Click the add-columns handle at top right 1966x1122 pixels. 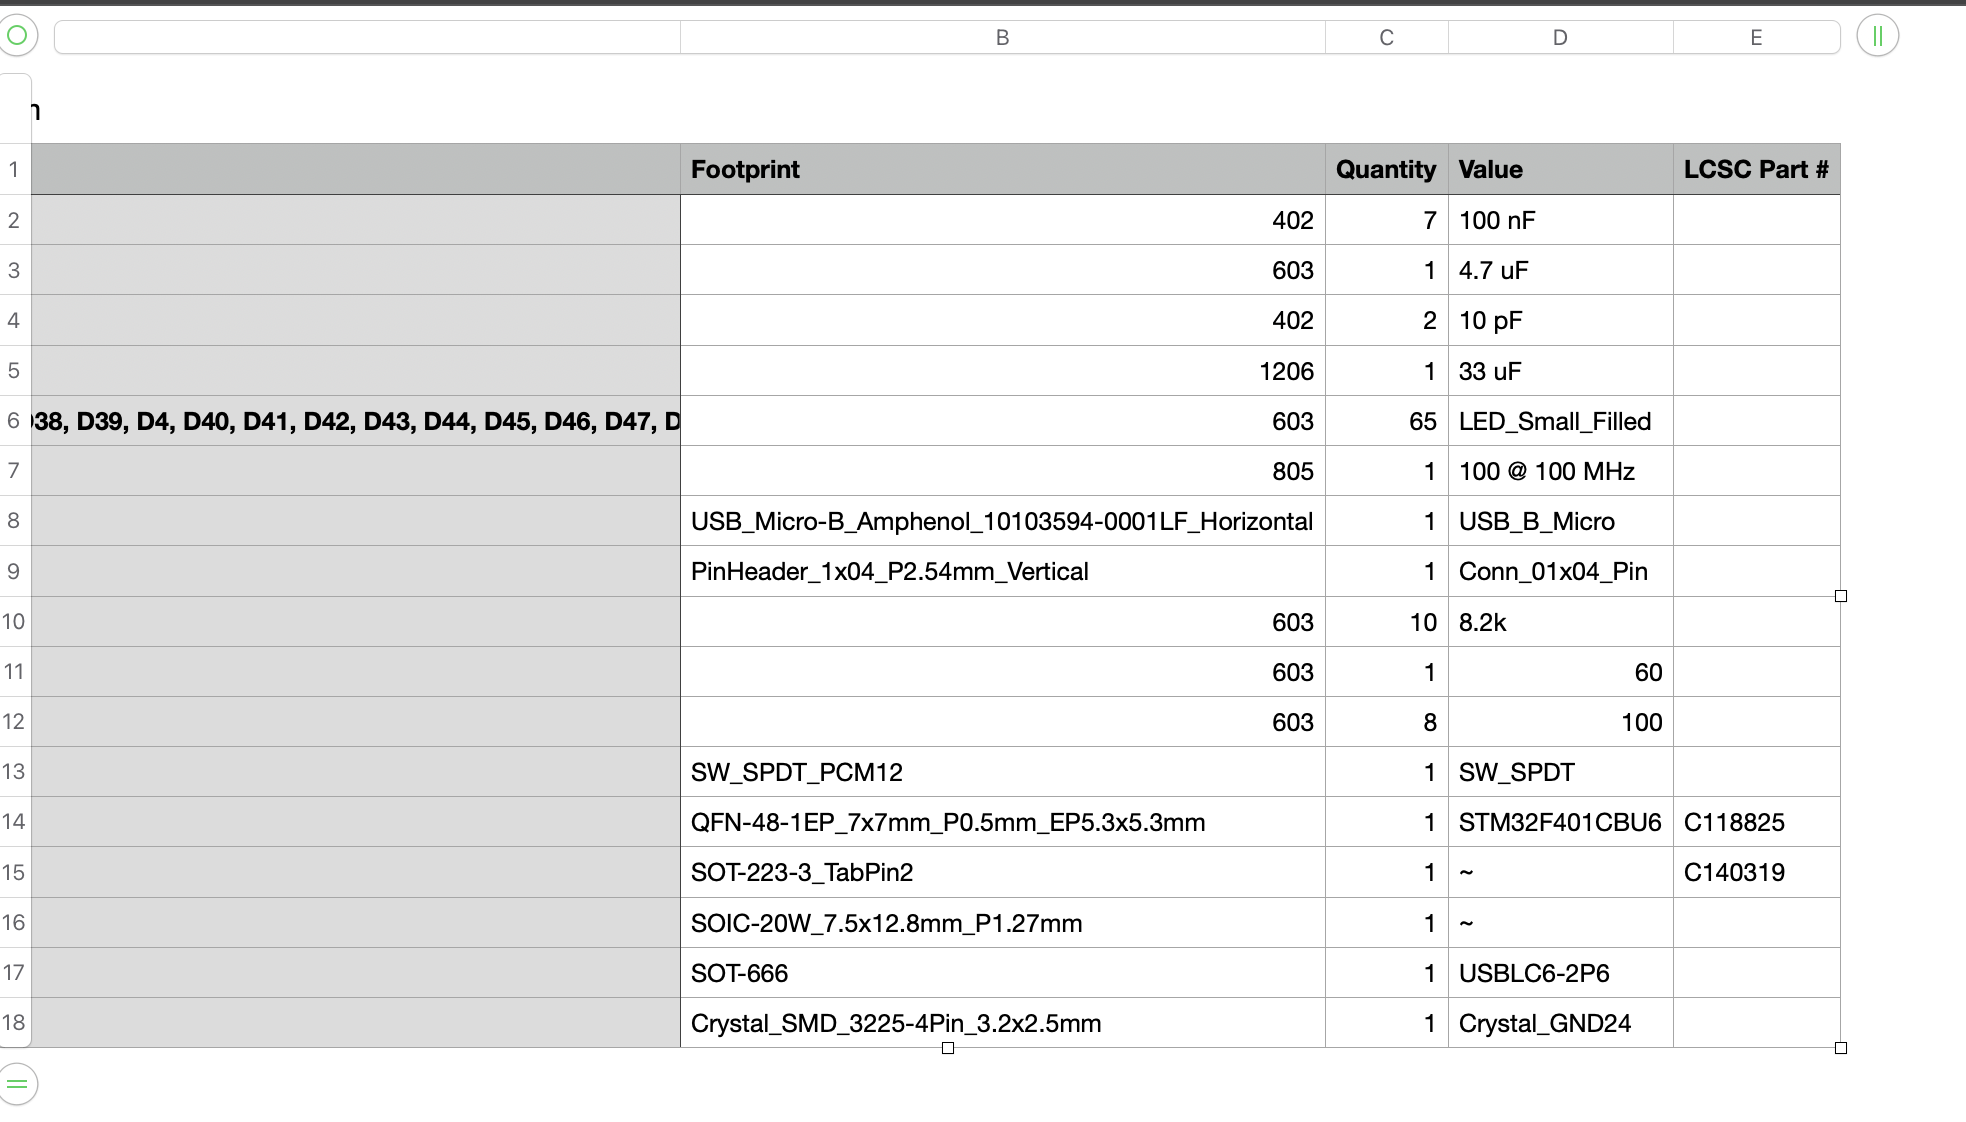(1877, 36)
